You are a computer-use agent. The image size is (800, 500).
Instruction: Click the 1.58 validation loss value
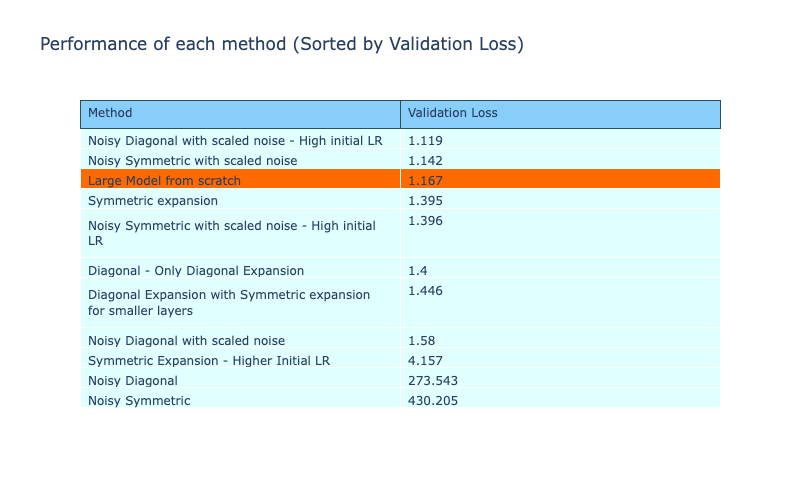(422, 340)
